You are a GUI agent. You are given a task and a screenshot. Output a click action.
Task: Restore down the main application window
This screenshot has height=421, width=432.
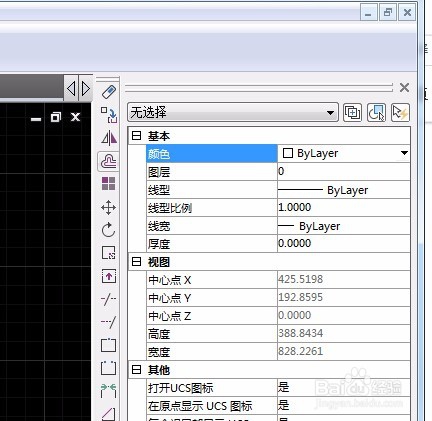coord(388,13)
